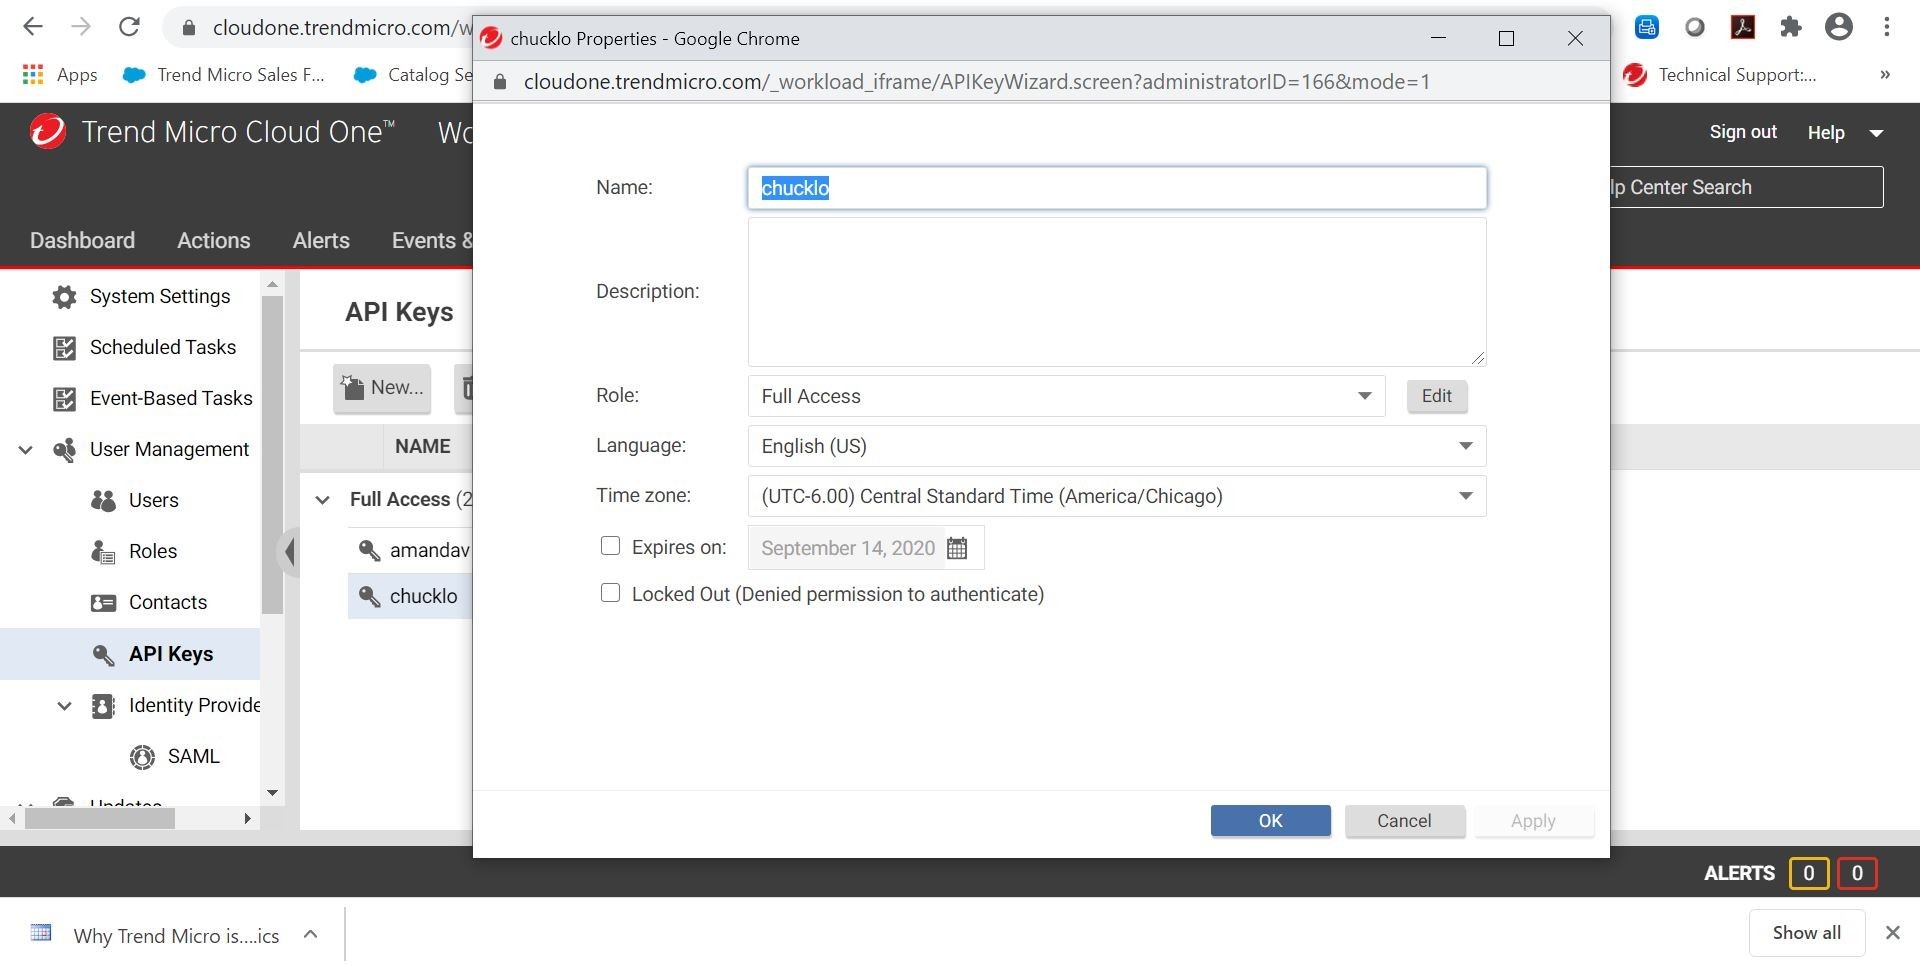Expand the downloaded .ics file options

[310, 934]
